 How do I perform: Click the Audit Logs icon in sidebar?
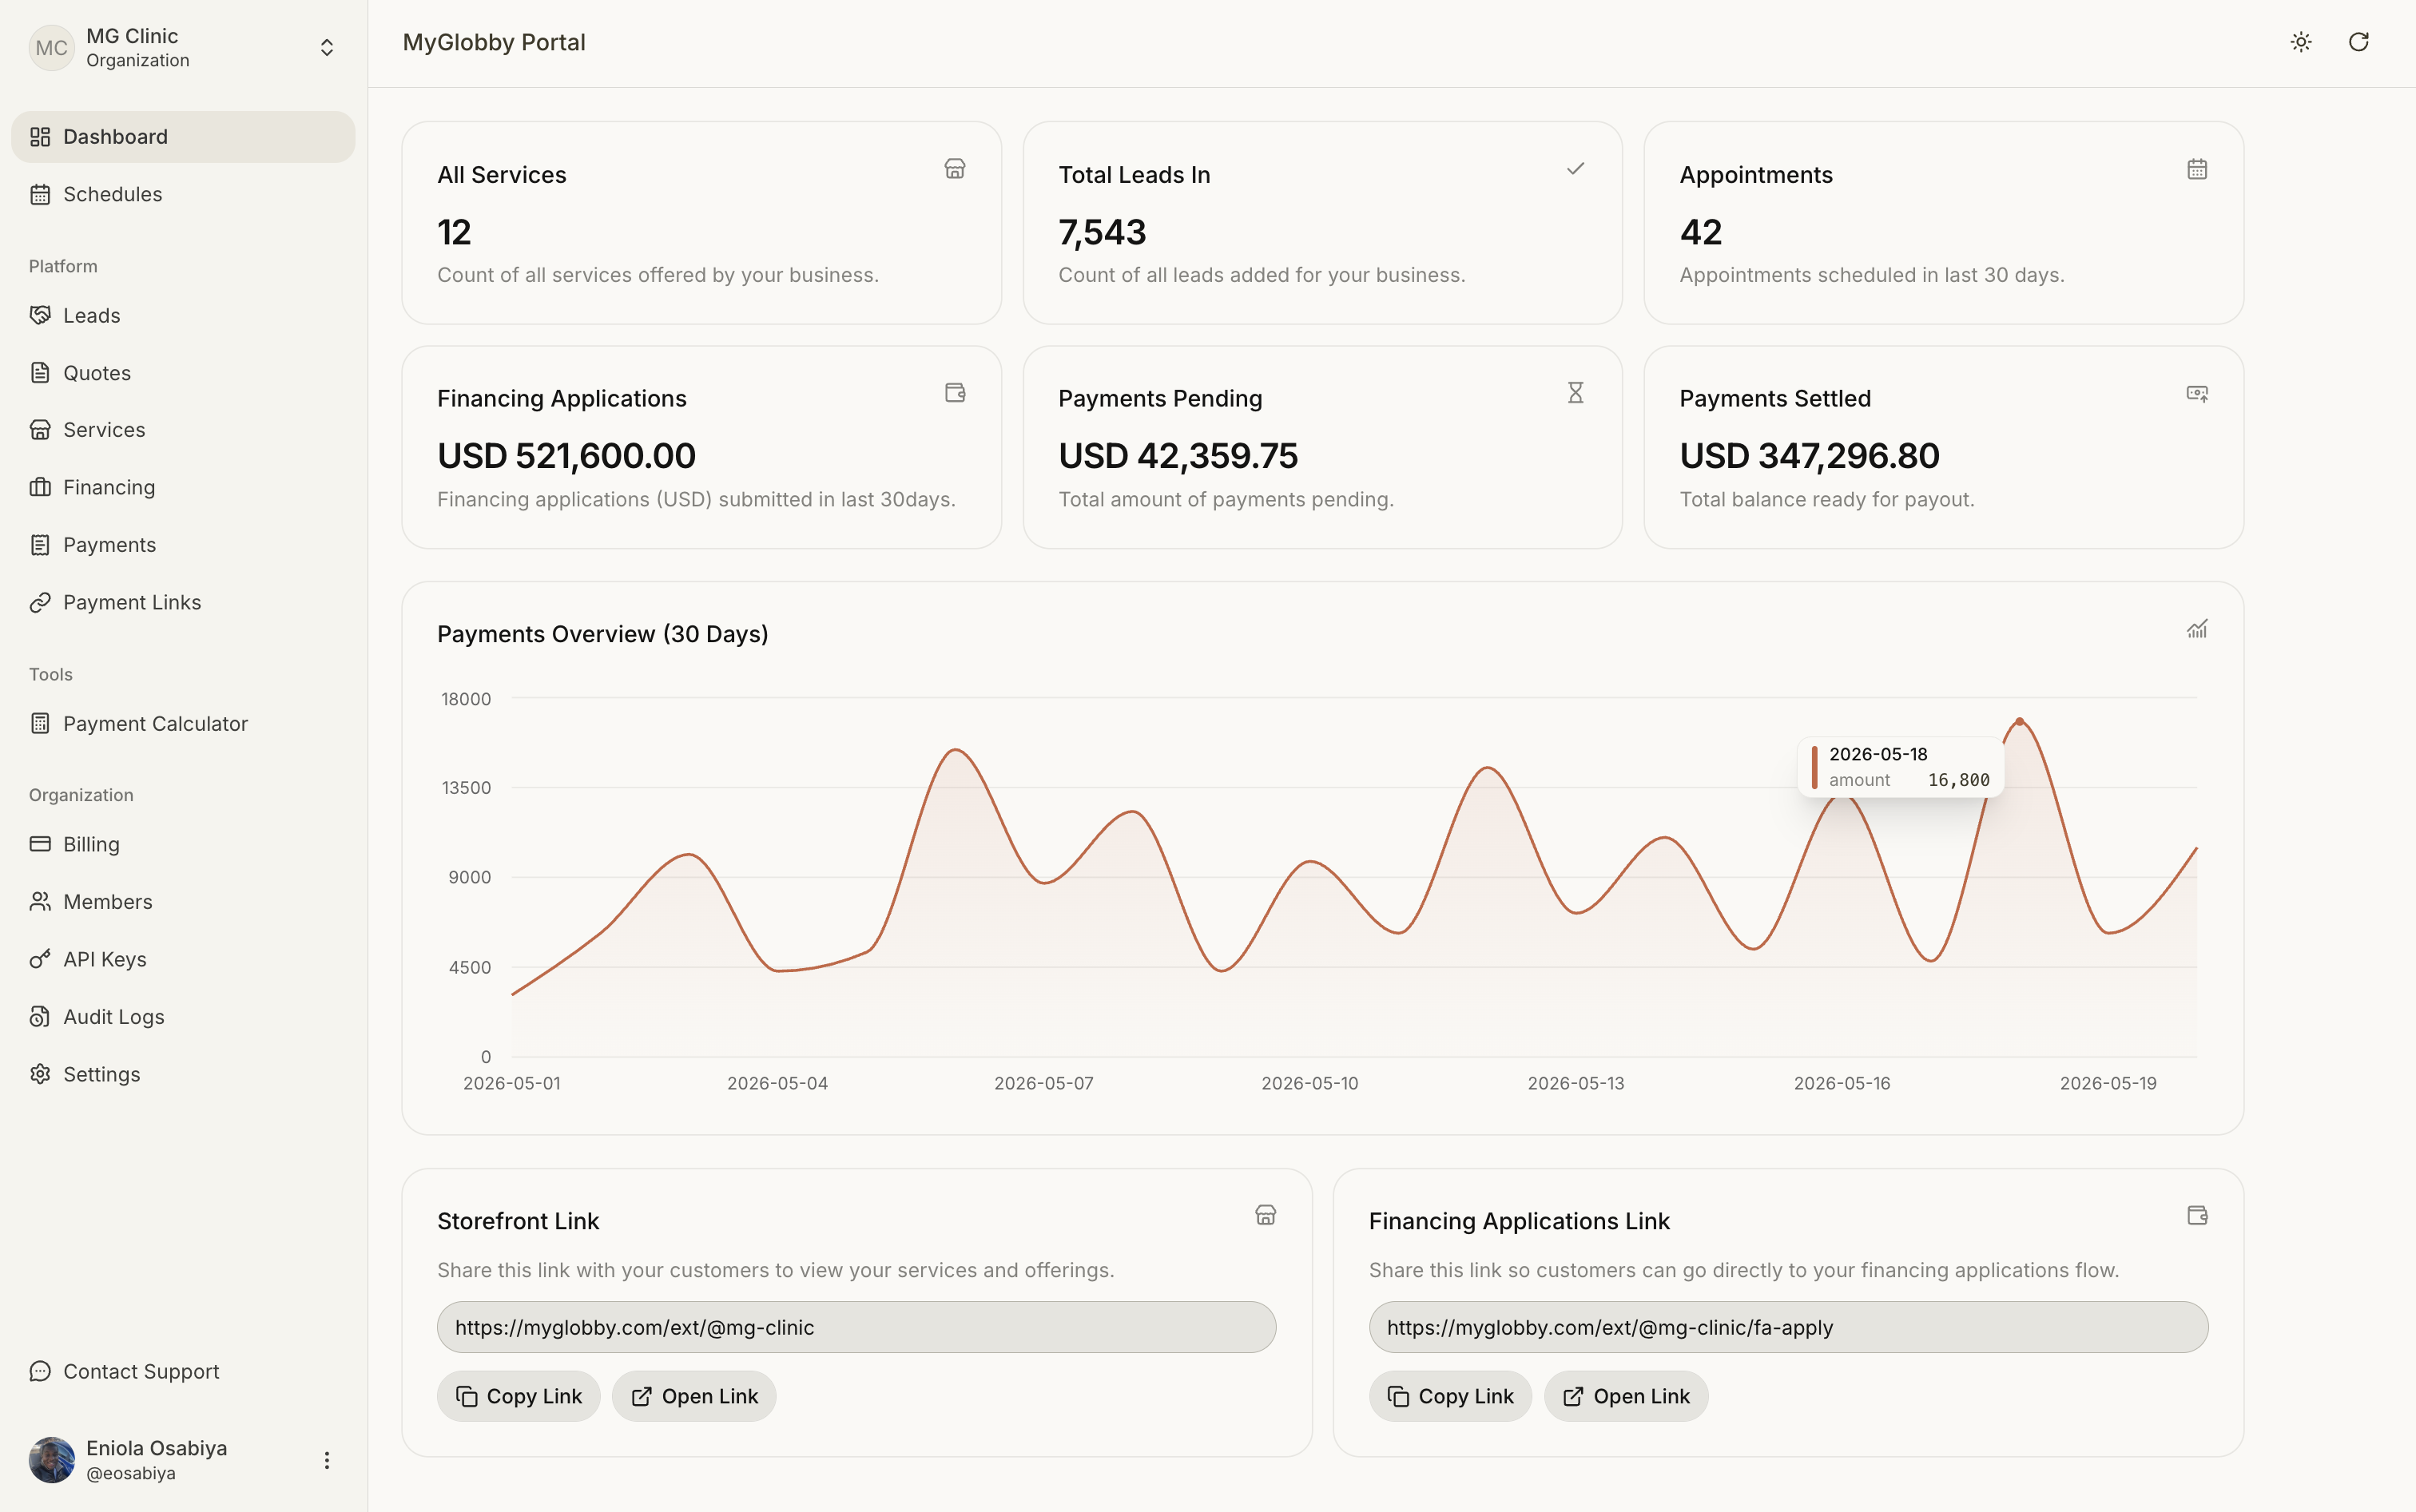point(40,1017)
